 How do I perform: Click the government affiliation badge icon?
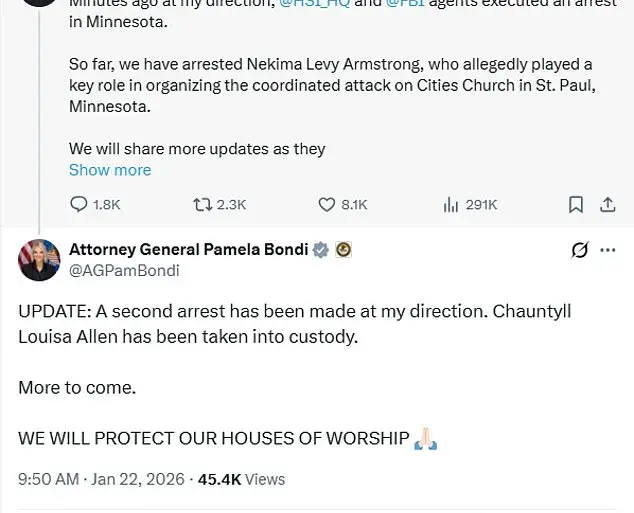click(344, 250)
